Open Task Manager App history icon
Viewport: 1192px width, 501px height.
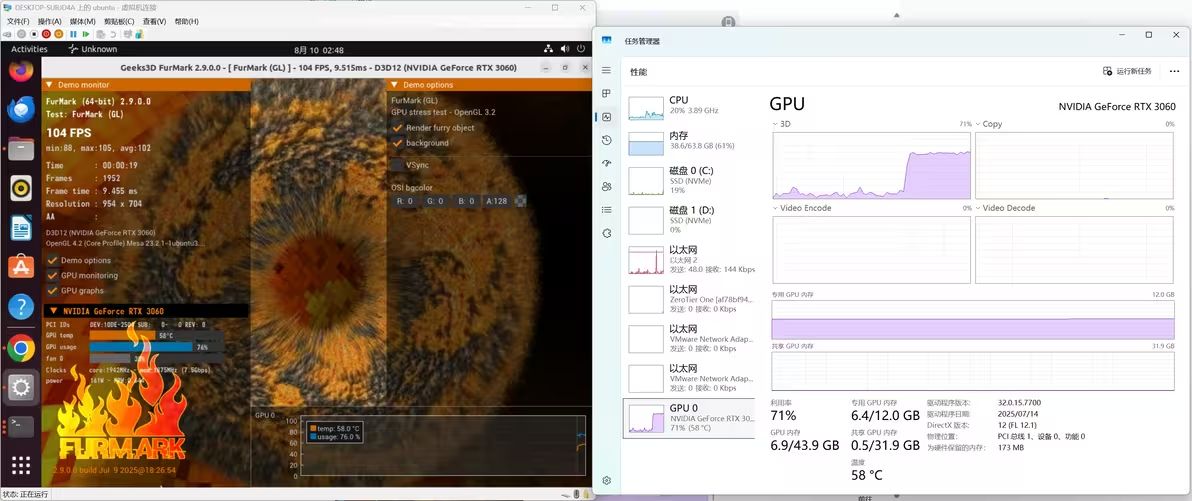tap(606, 140)
